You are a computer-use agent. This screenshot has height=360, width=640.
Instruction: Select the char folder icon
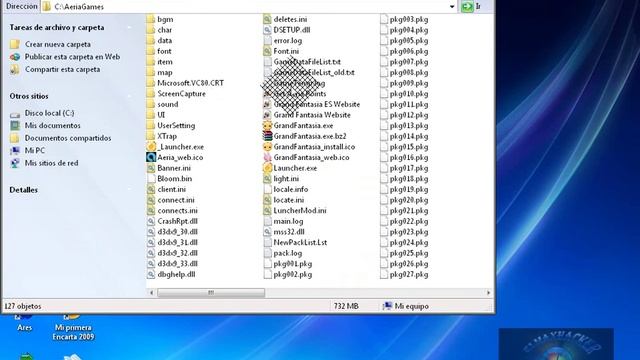(151, 30)
